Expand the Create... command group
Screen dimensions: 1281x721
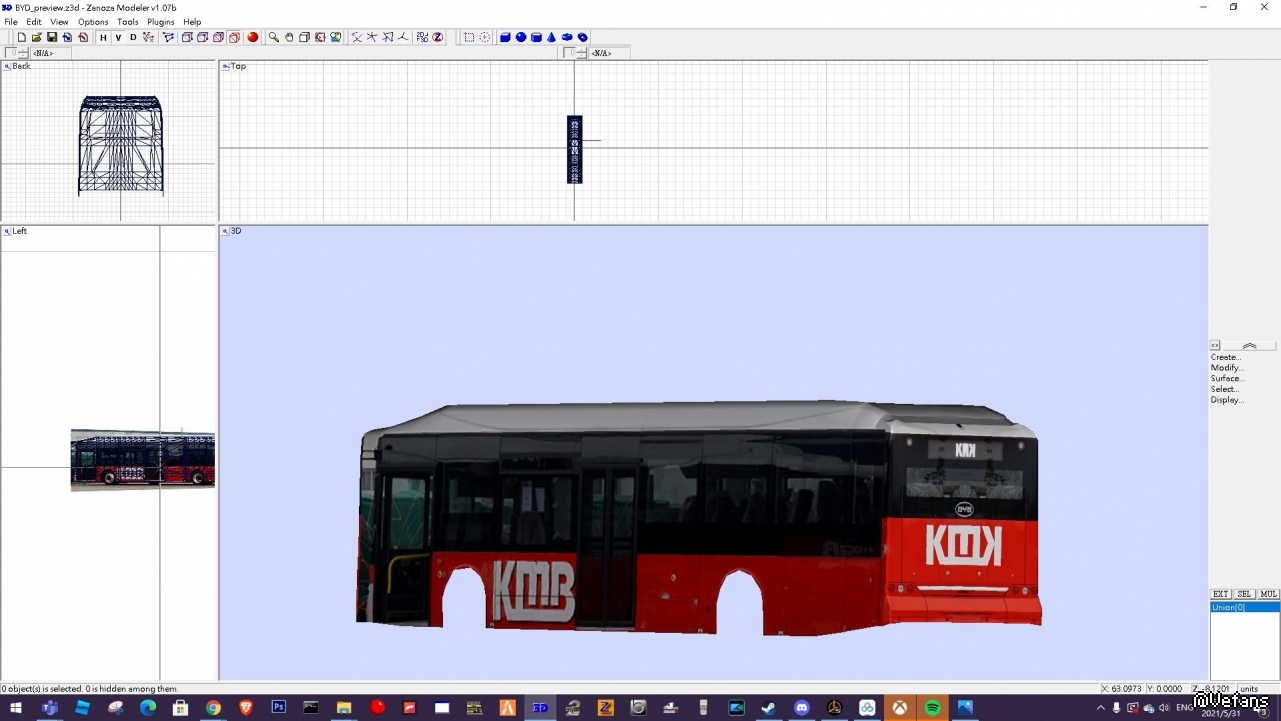click(1226, 357)
